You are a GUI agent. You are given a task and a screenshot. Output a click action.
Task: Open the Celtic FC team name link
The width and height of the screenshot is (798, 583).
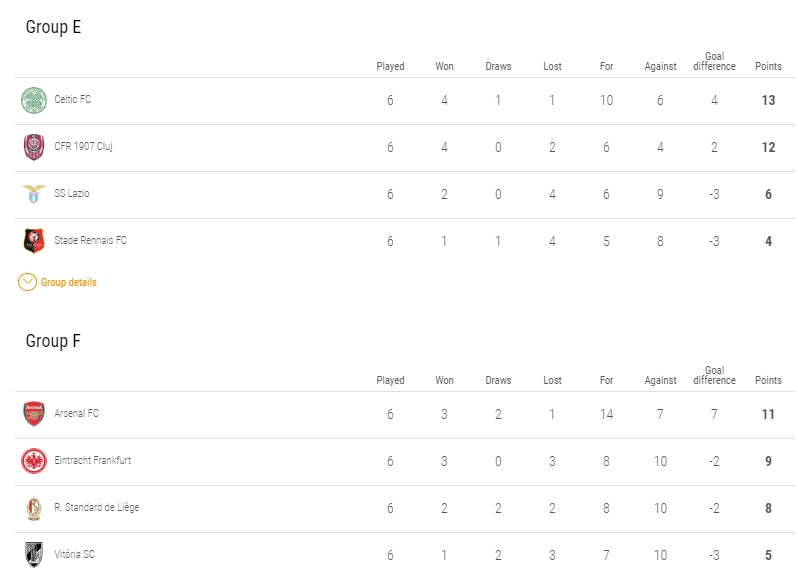click(72, 100)
